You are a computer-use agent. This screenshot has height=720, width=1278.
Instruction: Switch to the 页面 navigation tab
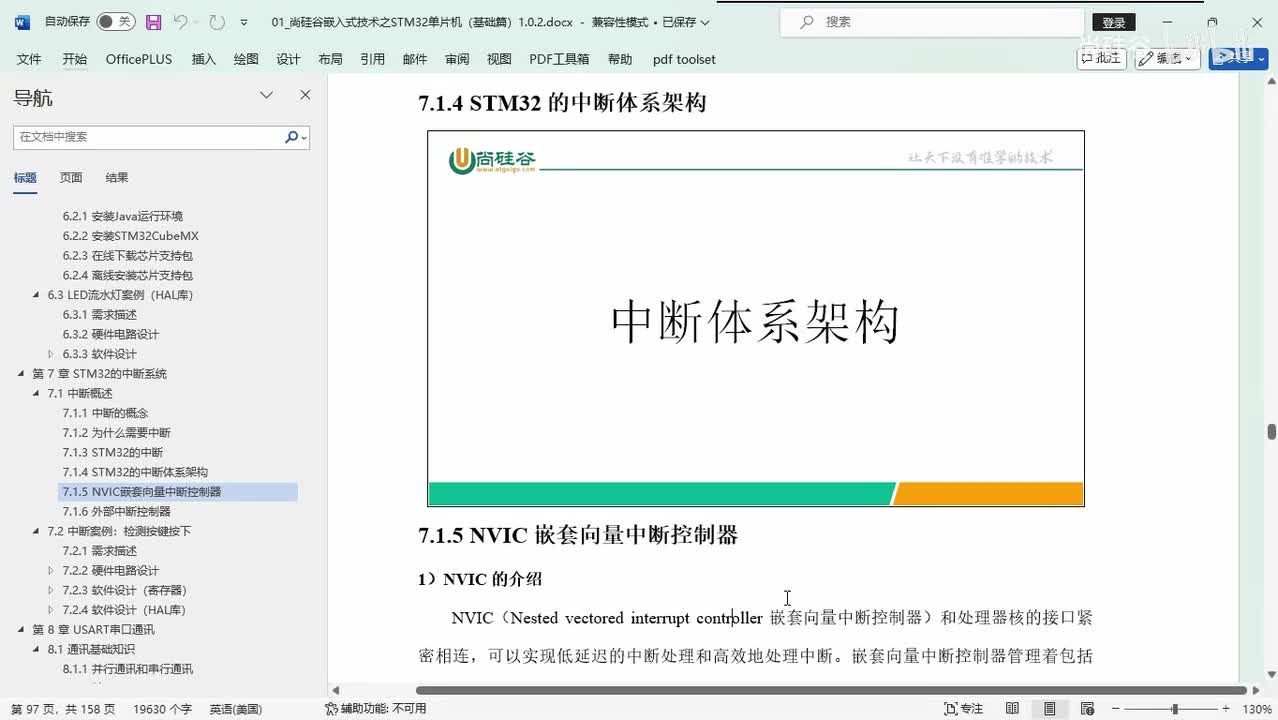pos(71,178)
